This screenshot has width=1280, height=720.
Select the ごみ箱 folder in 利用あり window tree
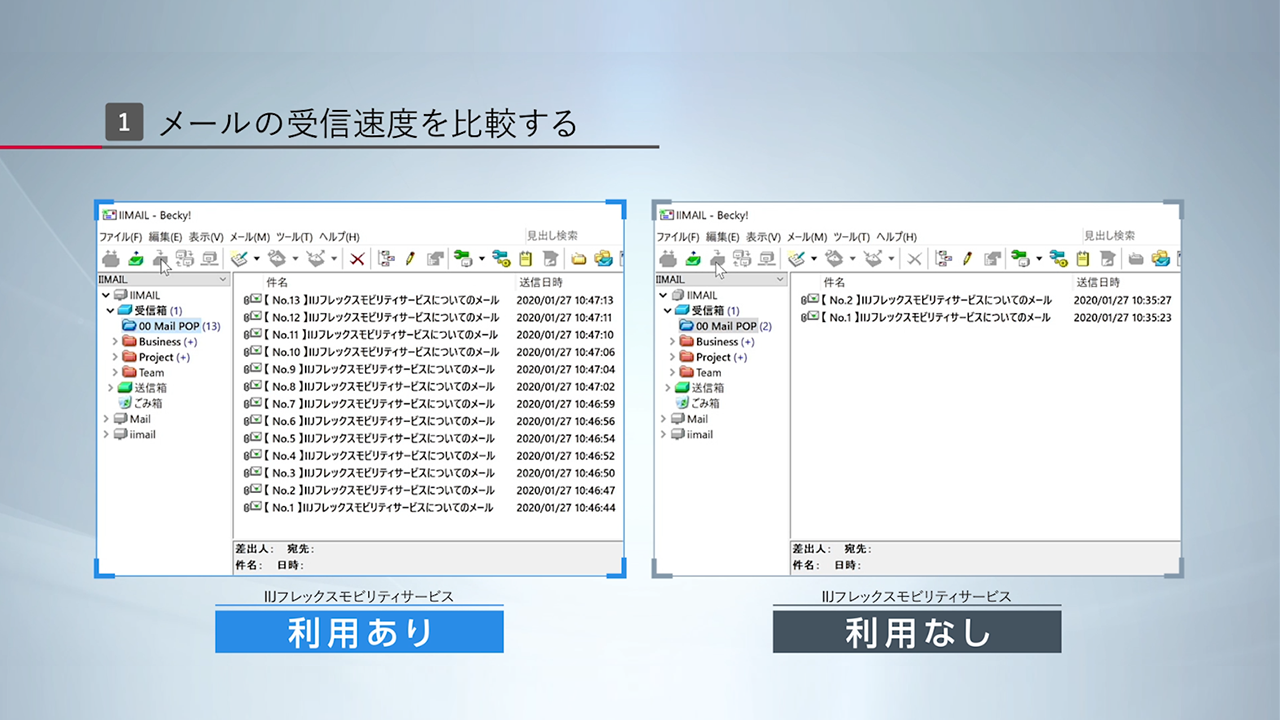pyautogui.click(x=140, y=404)
